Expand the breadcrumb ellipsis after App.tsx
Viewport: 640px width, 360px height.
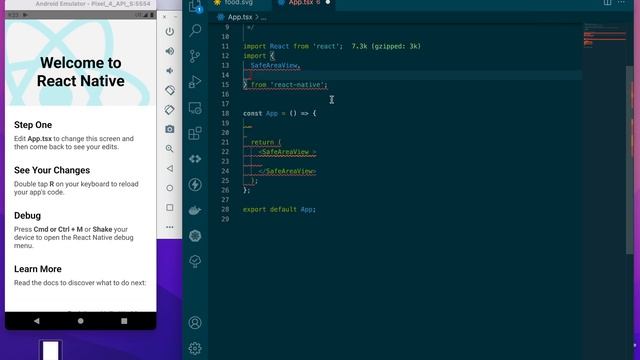264,18
